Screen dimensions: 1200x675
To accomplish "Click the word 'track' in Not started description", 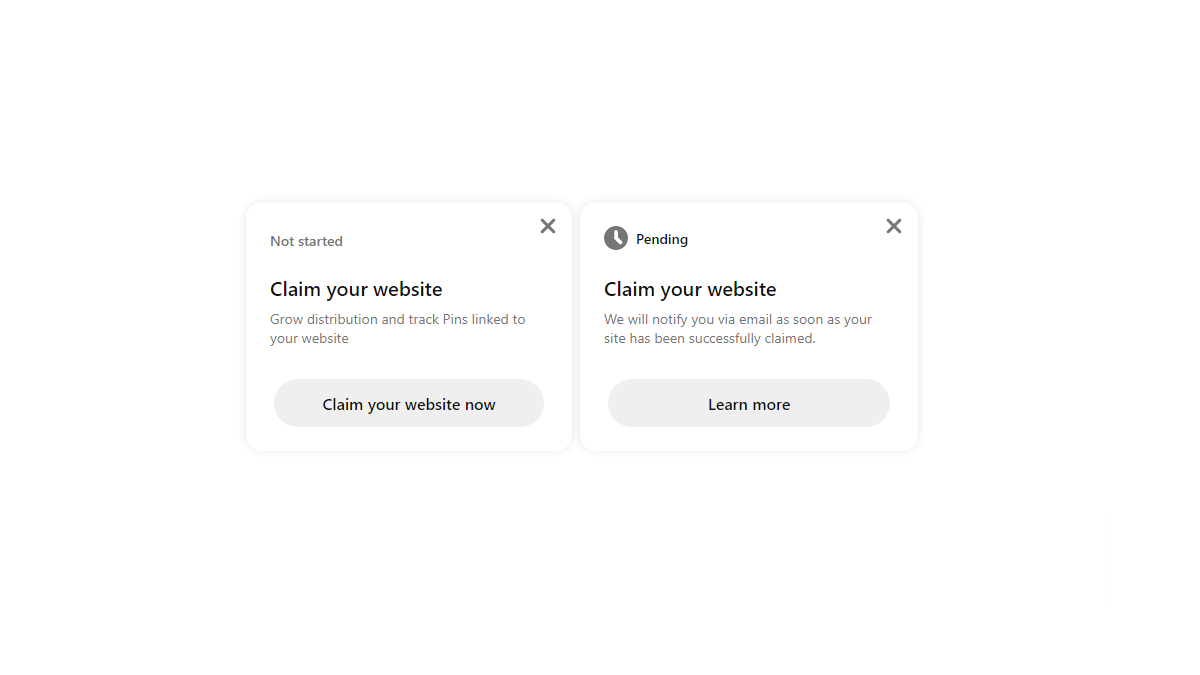I will 424,319.
